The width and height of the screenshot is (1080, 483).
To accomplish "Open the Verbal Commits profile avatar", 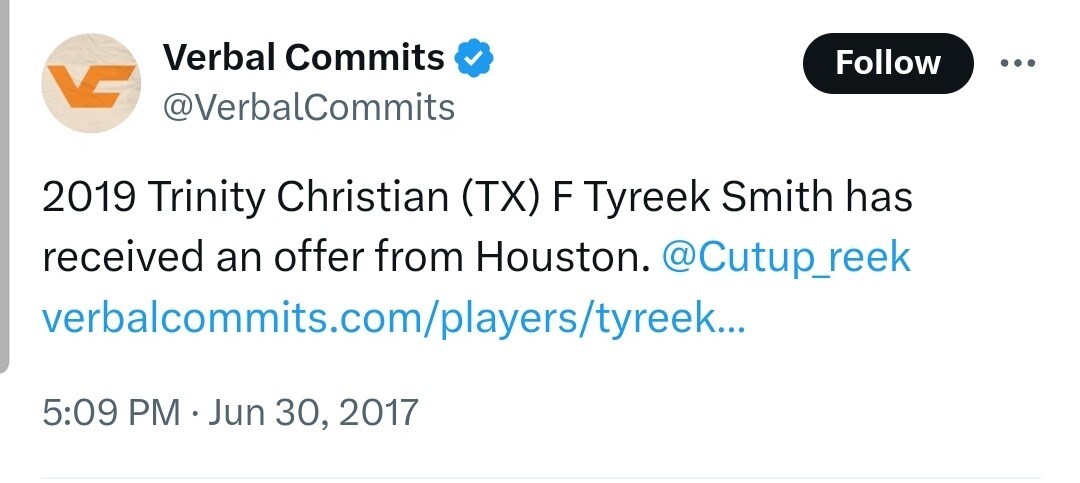I will click(x=91, y=83).
